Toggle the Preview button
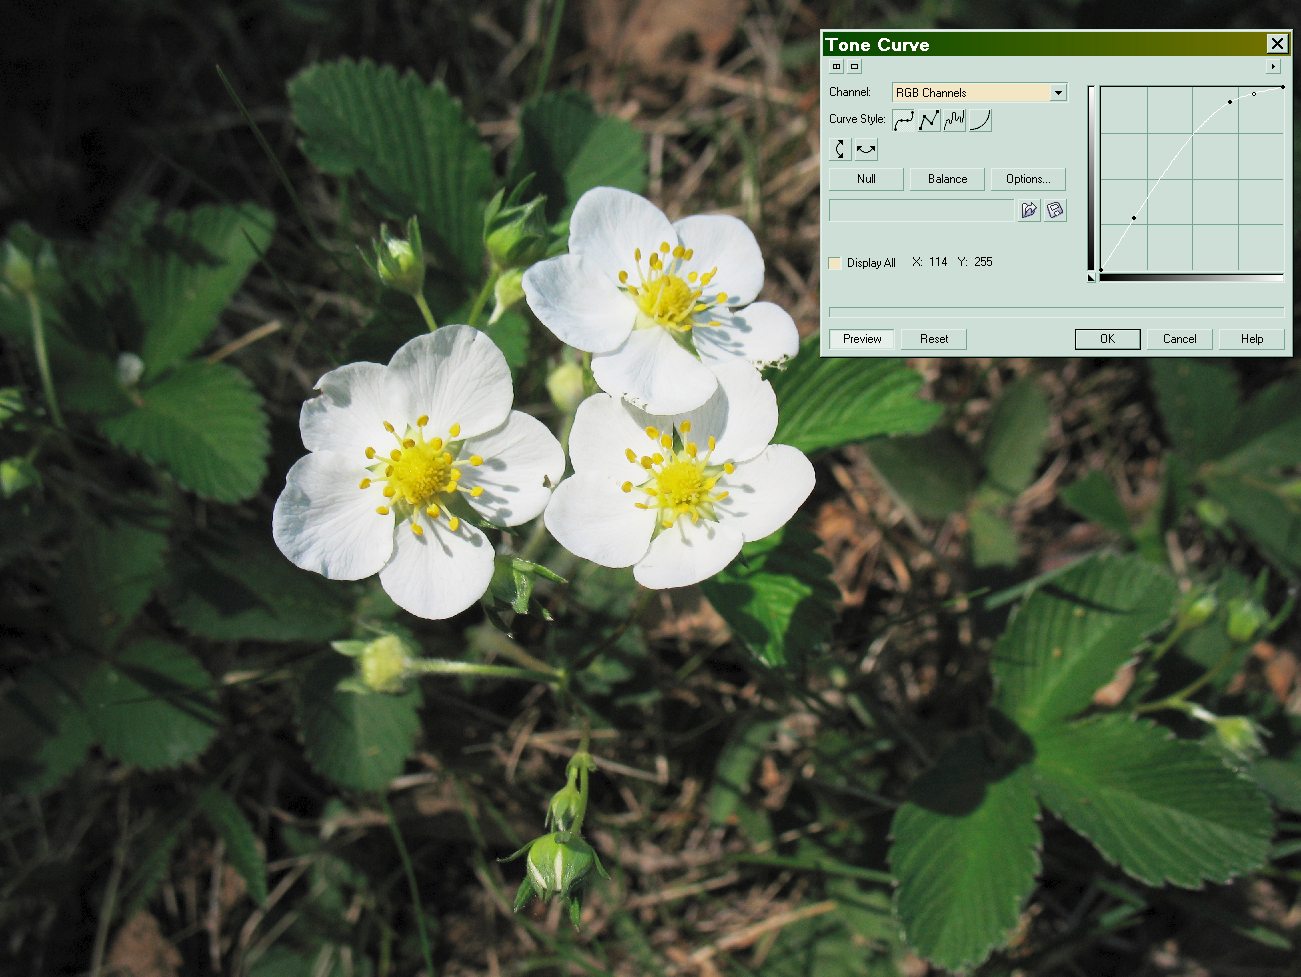Viewport: 1301px width, 977px height. pyautogui.click(x=862, y=339)
